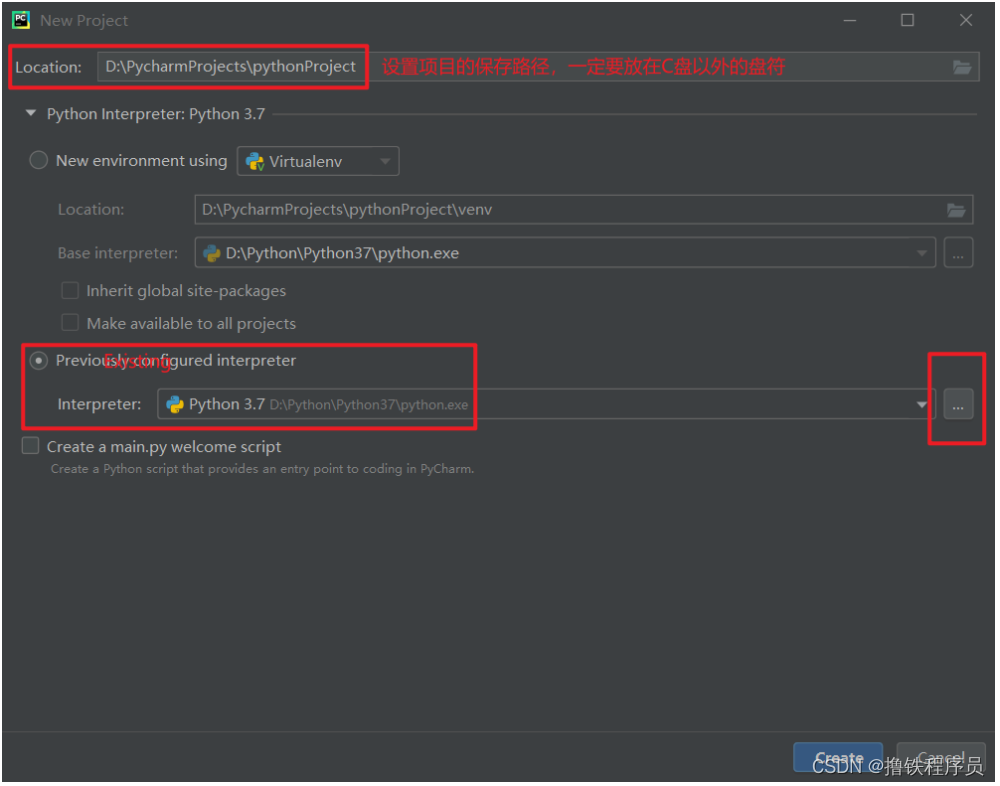This screenshot has height=786, width=1000.
Task: Click the 'Base interpreter:' label
Action: click(118, 254)
